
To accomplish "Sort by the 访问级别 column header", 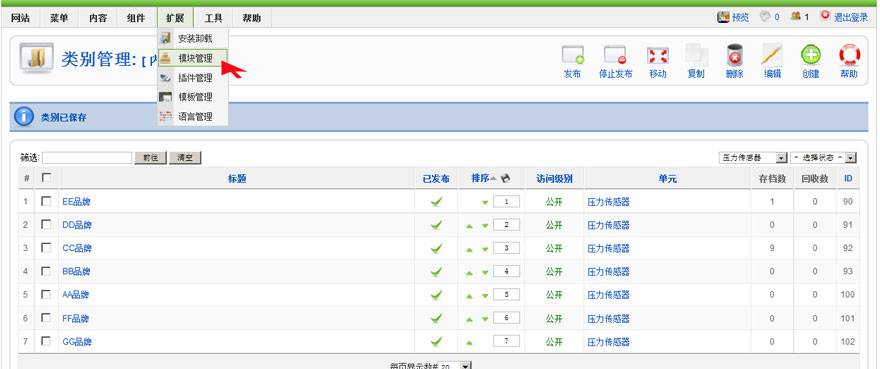I will coord(554,179).
